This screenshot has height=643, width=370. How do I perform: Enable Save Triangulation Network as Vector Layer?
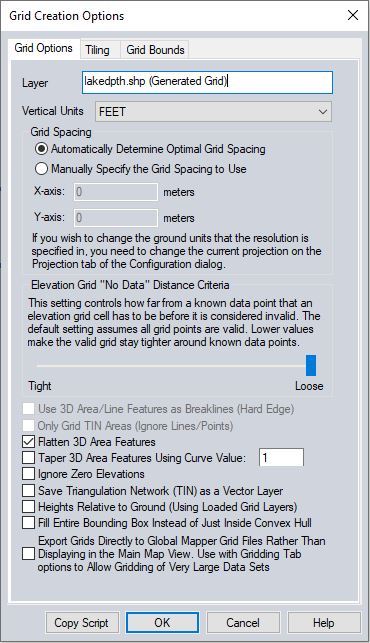pos(28,490)
